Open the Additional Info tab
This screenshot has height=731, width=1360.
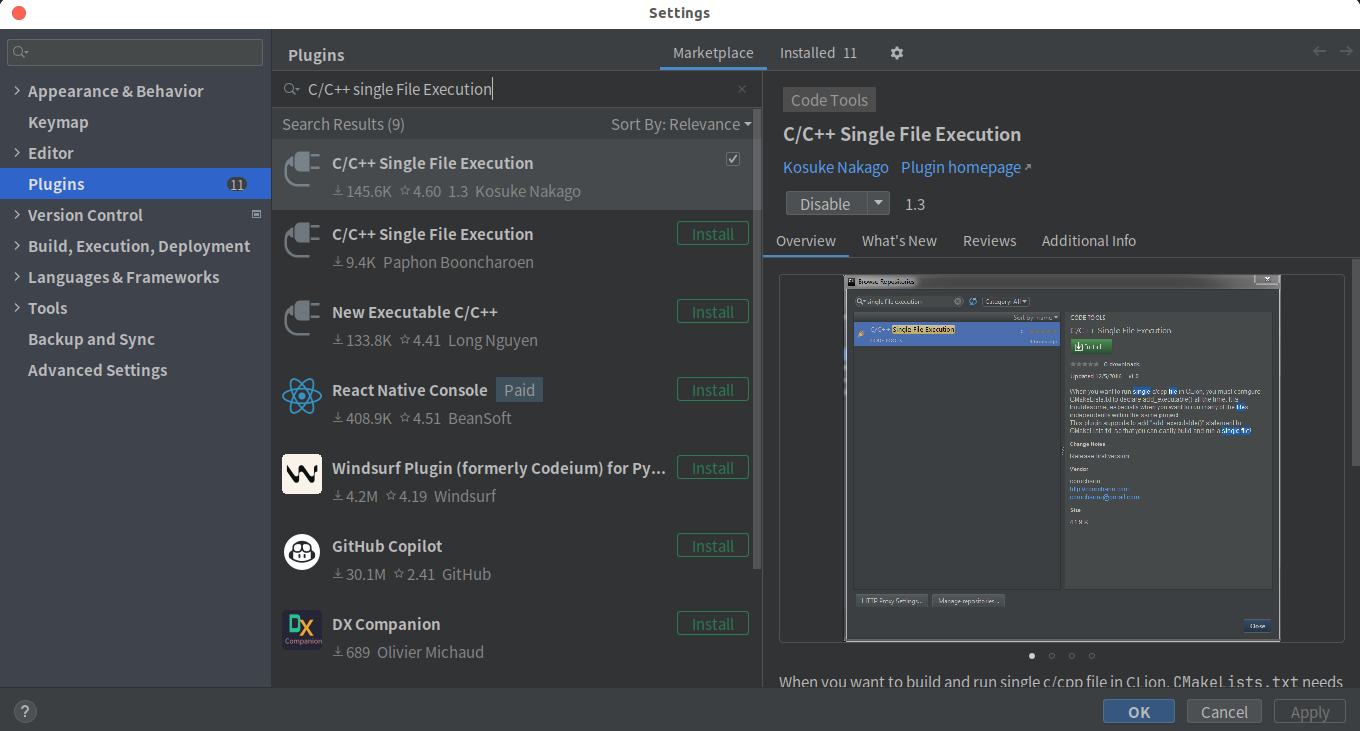tap(1088, 241)
